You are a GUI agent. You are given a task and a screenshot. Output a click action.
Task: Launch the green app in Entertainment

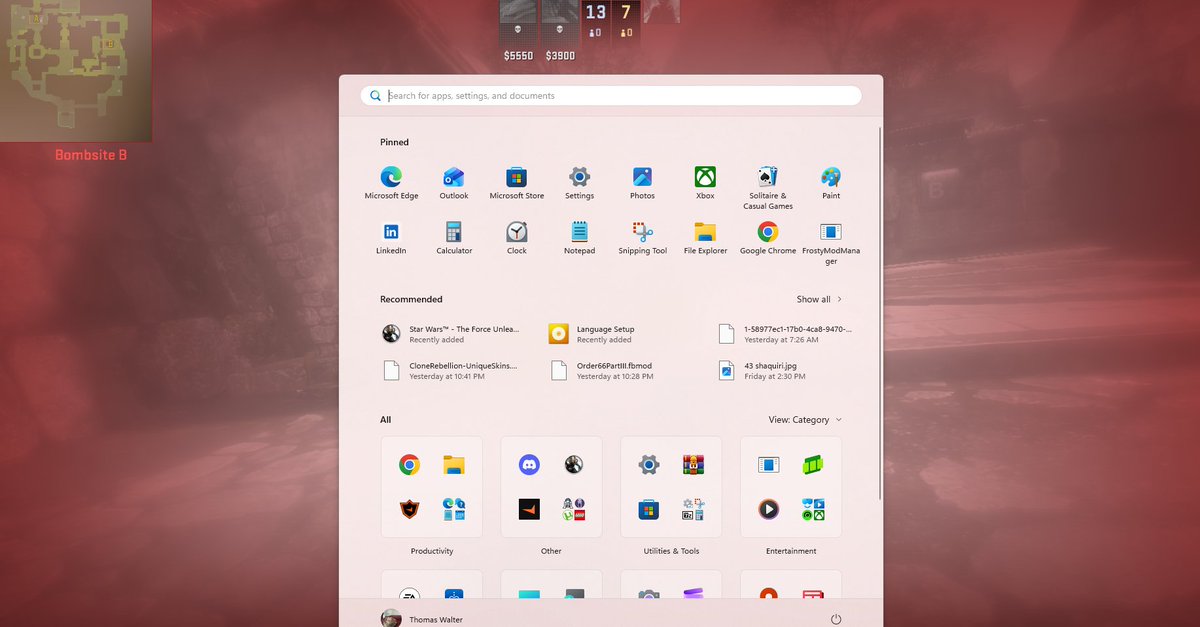pyautogui.click(x=813, y=464)
